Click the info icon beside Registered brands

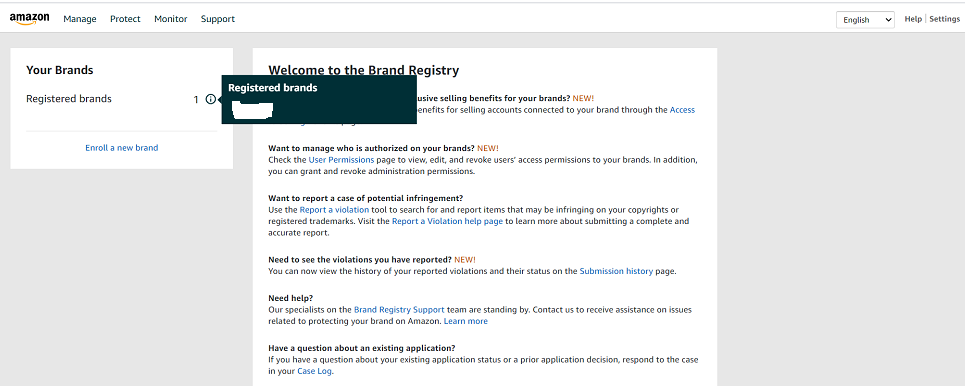coord(210,99)
